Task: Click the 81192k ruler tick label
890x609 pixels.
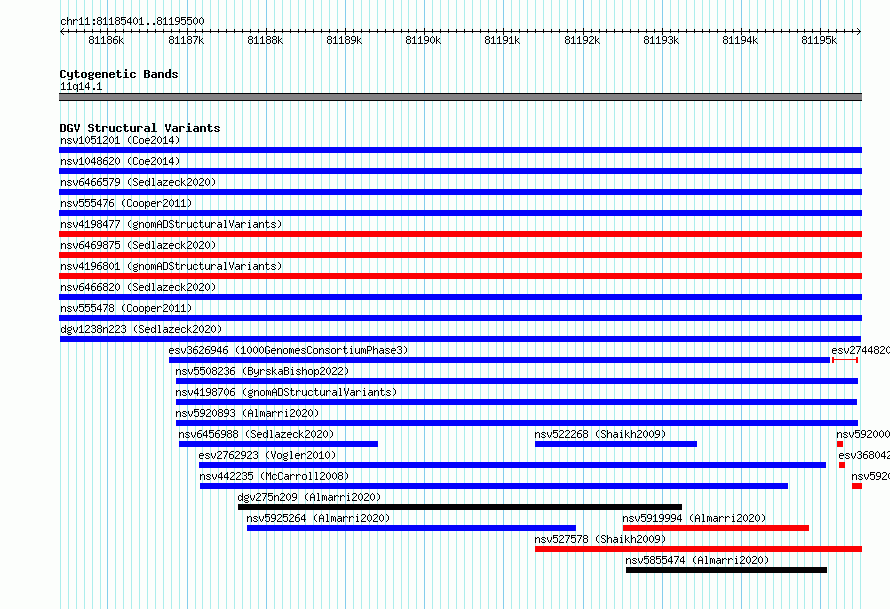Action: tap(582, 40)
